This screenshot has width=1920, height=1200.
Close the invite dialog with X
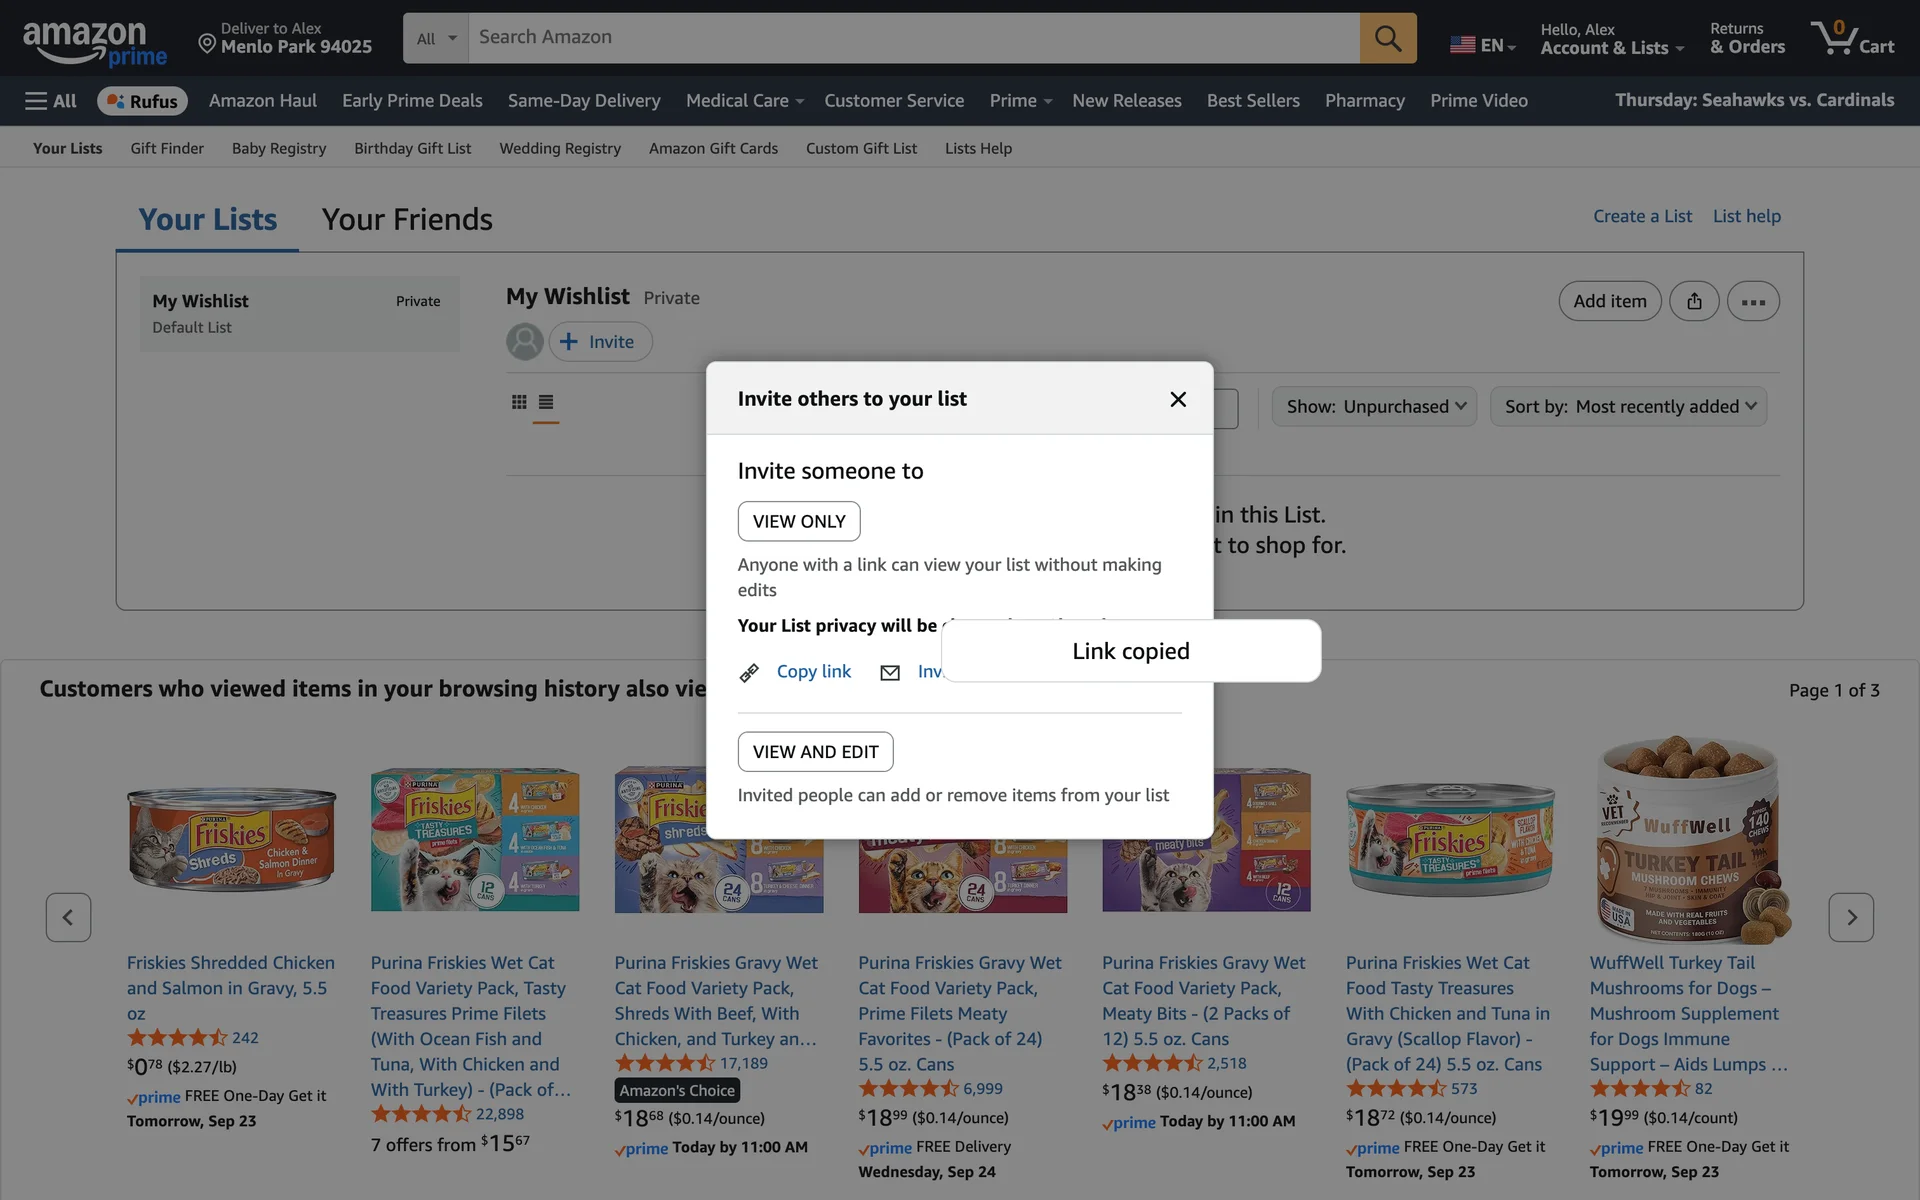pyautogui.click(x=1178, y=399)
